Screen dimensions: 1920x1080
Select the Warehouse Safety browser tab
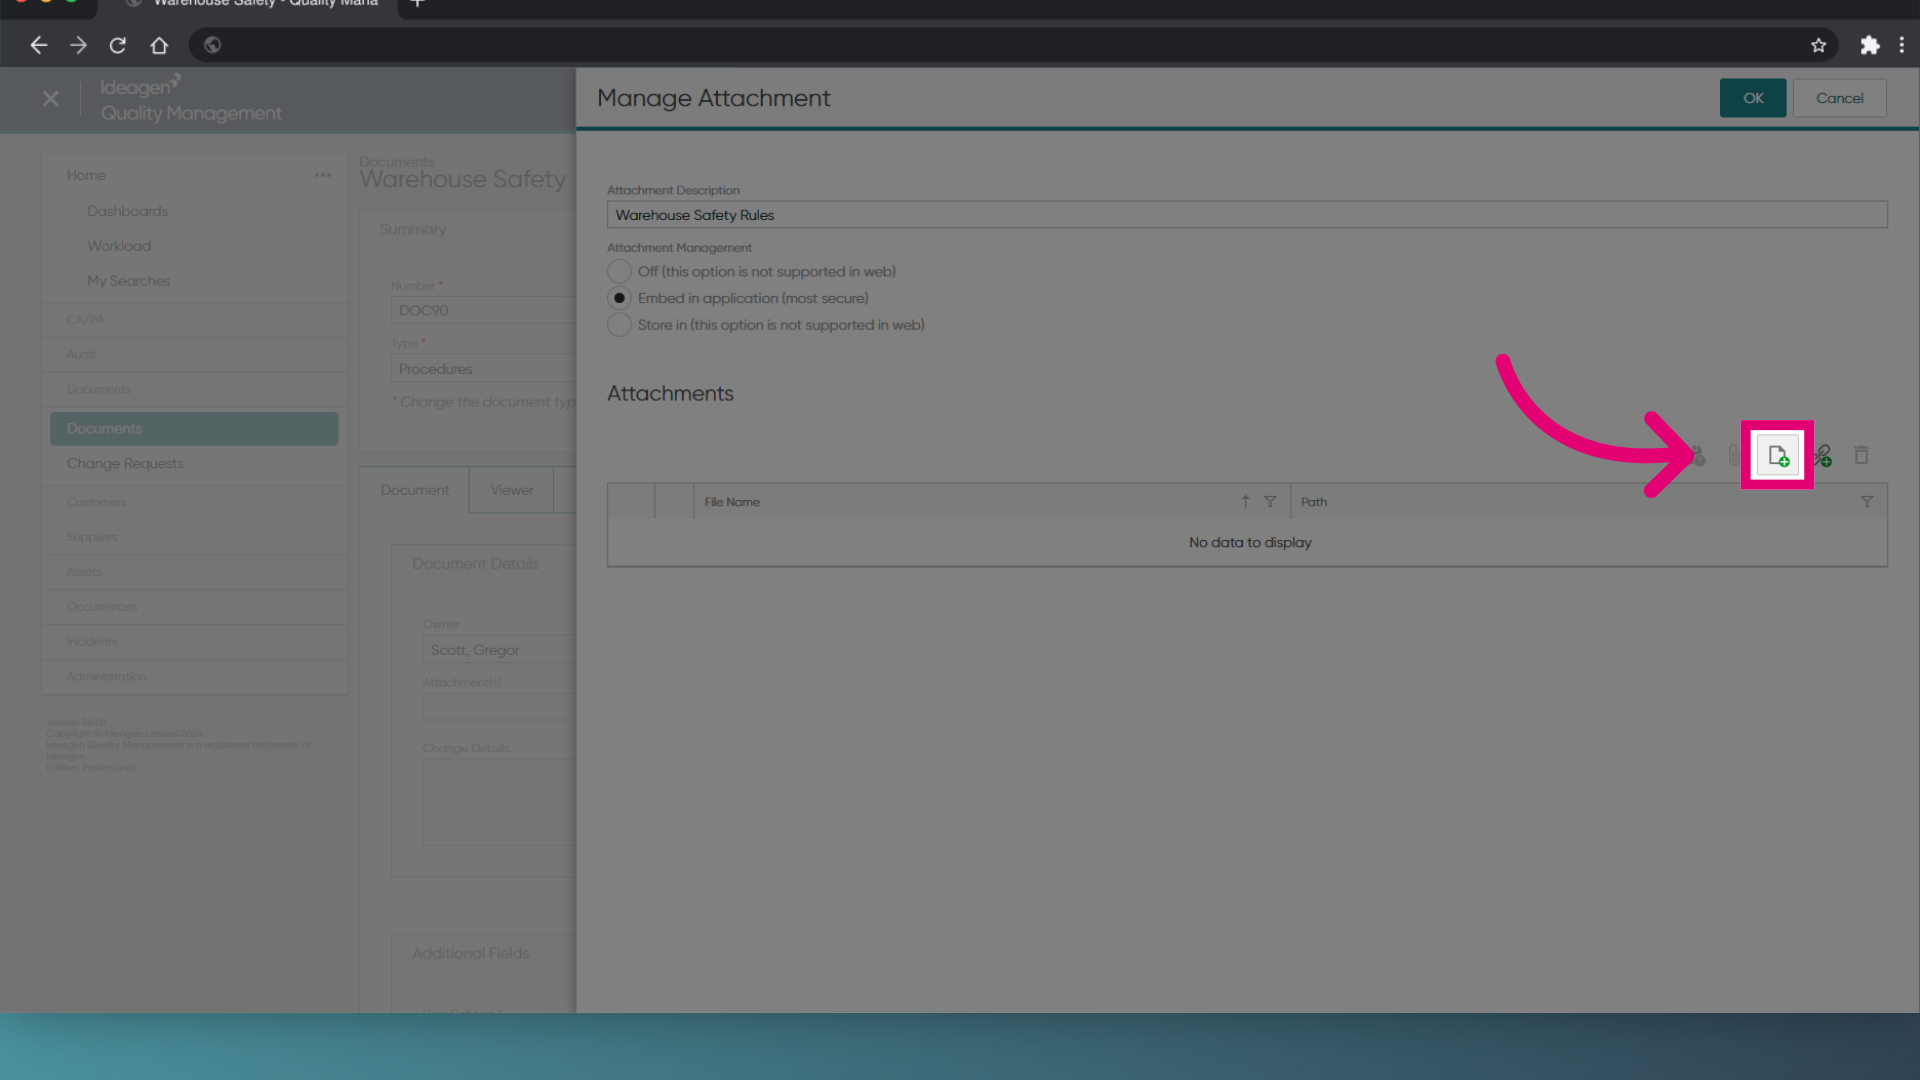click(250, 5)
